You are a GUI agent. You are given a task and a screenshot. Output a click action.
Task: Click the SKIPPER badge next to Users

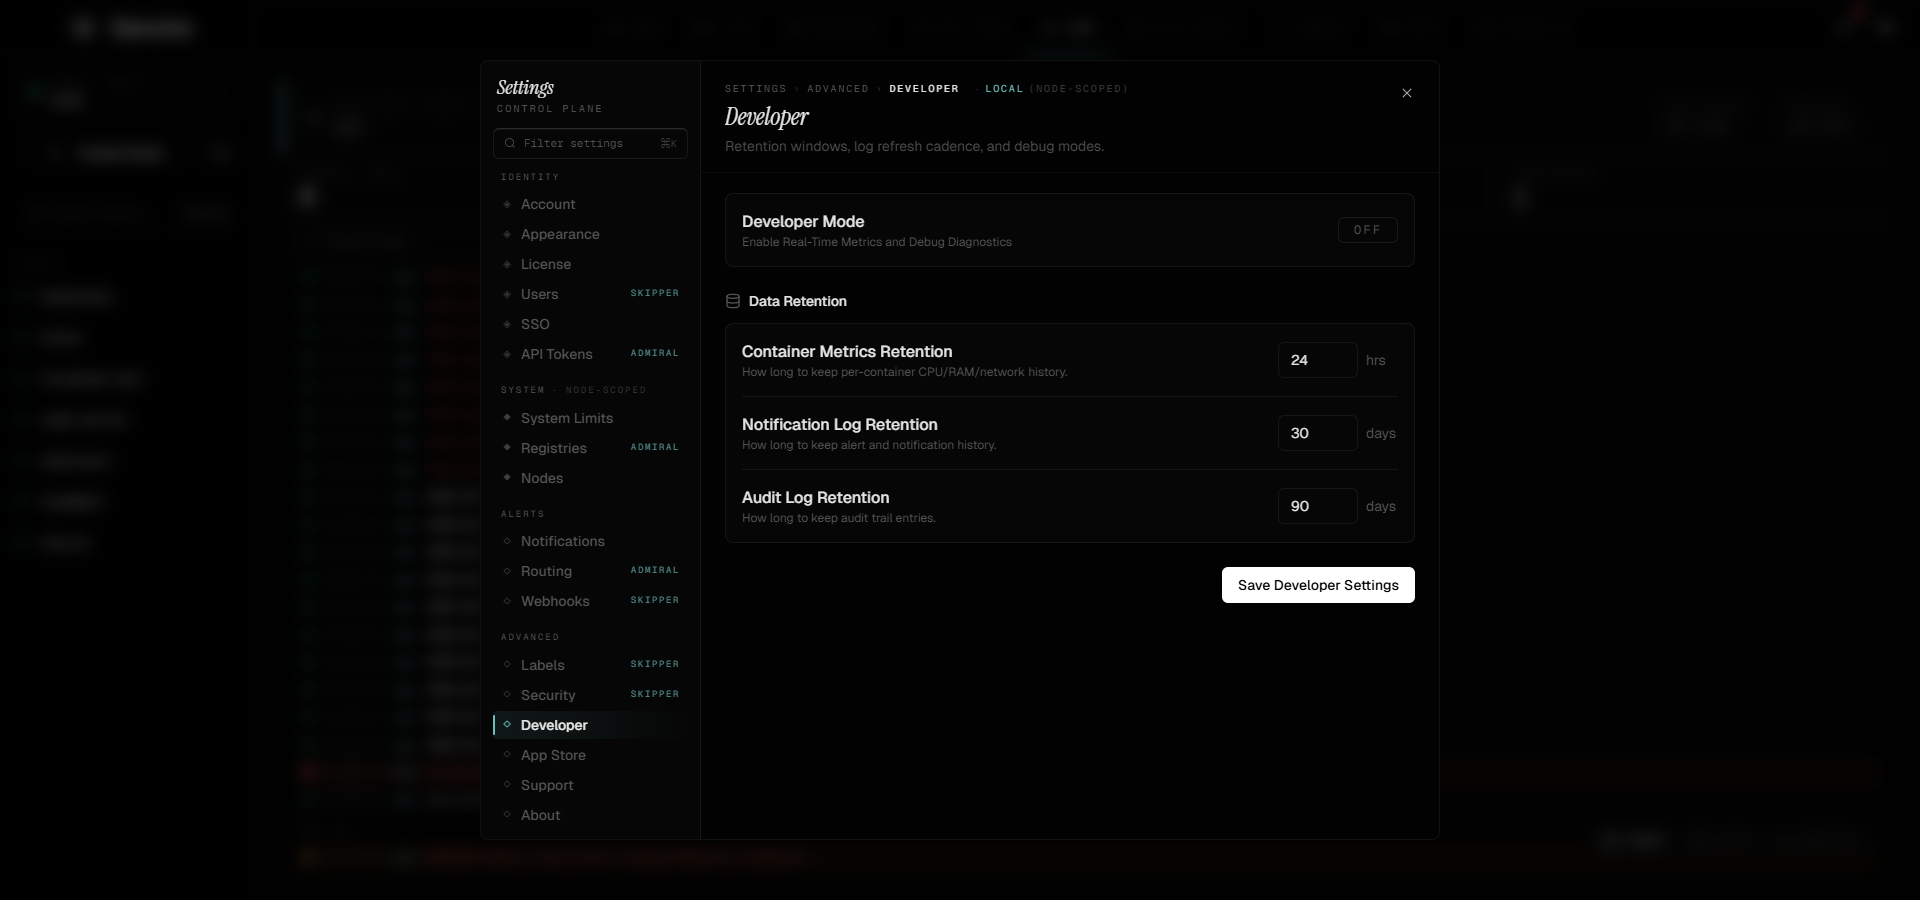(x=655, y=293)
